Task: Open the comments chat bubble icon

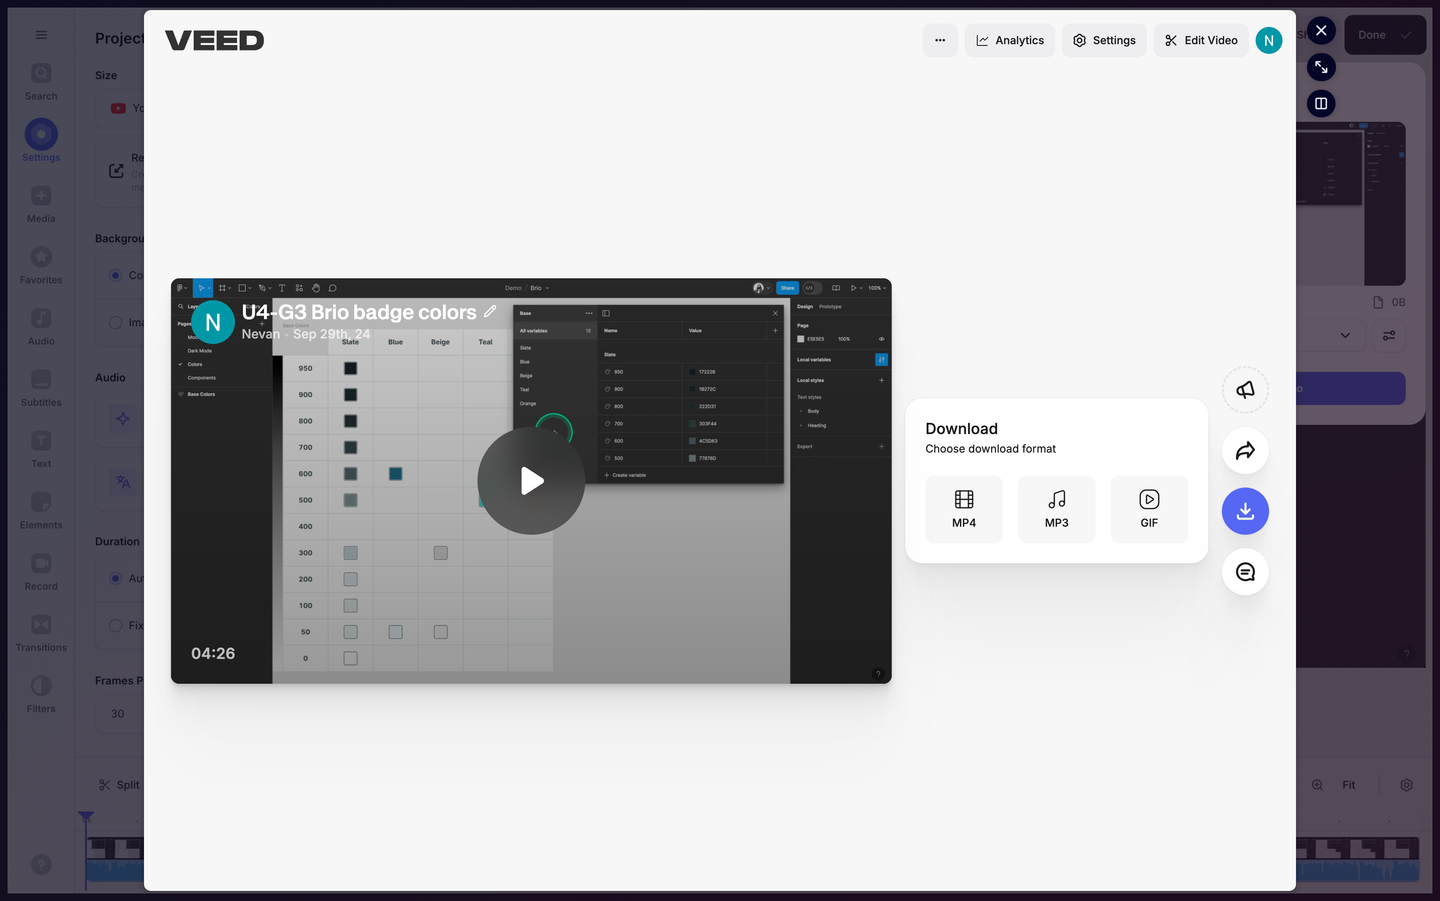Action: [x=1245, y=572]
